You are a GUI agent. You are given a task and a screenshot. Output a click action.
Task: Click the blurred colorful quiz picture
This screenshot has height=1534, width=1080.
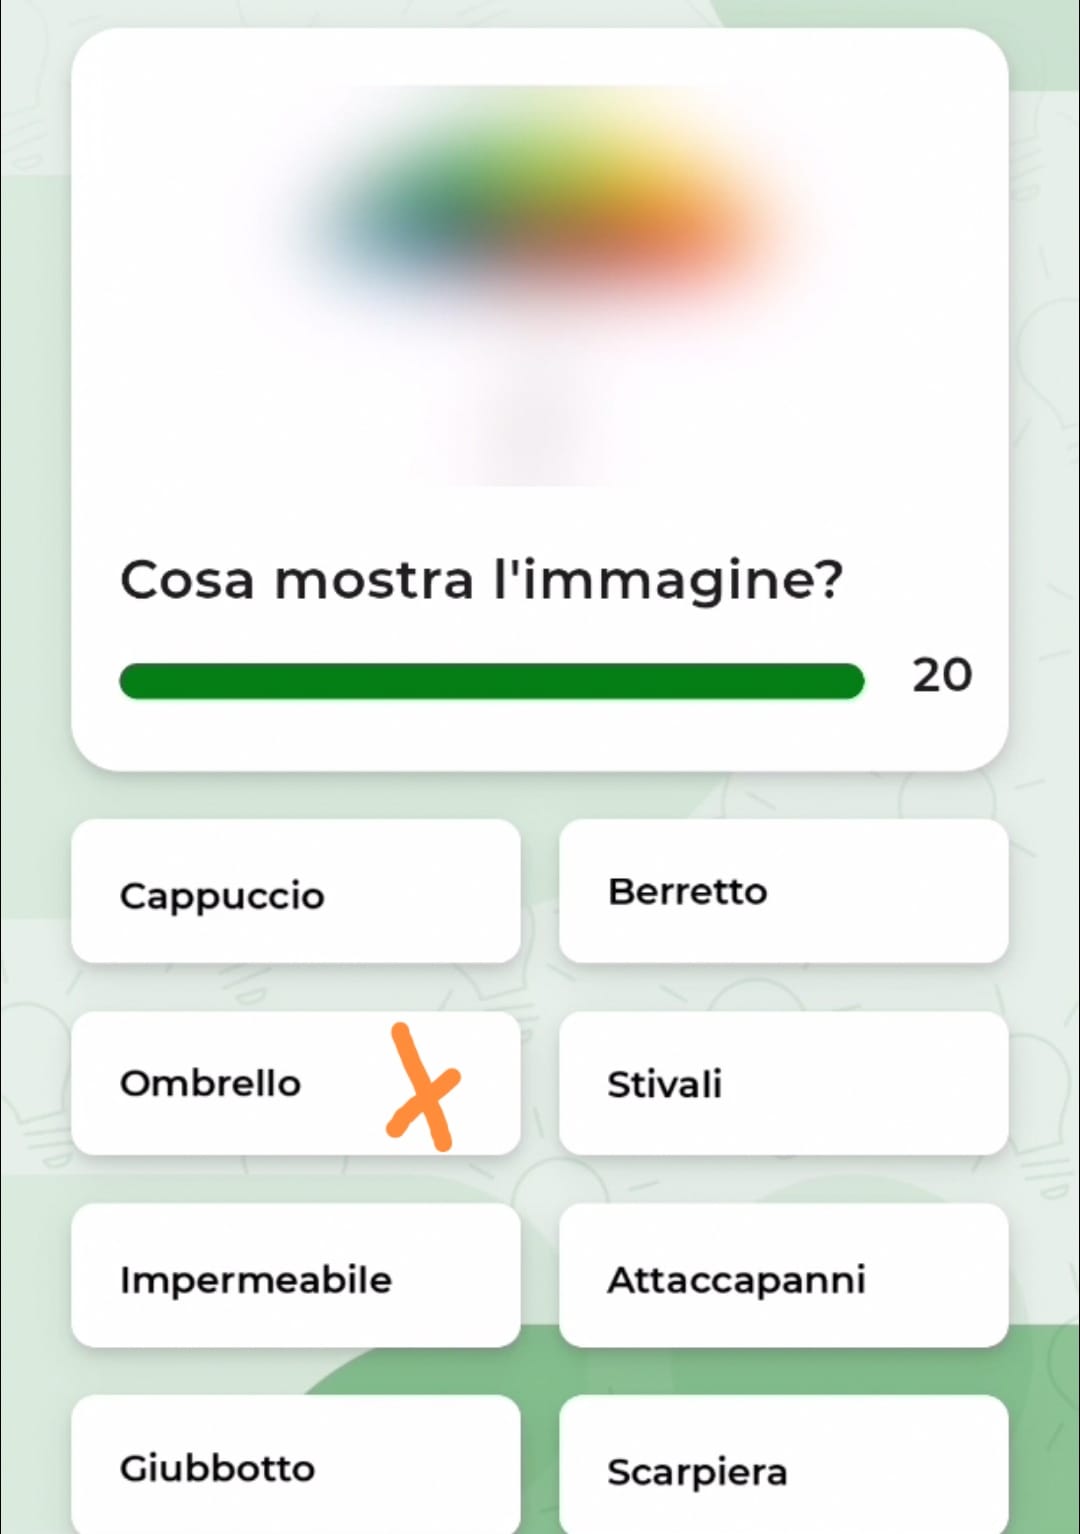[x=540, y=285]
